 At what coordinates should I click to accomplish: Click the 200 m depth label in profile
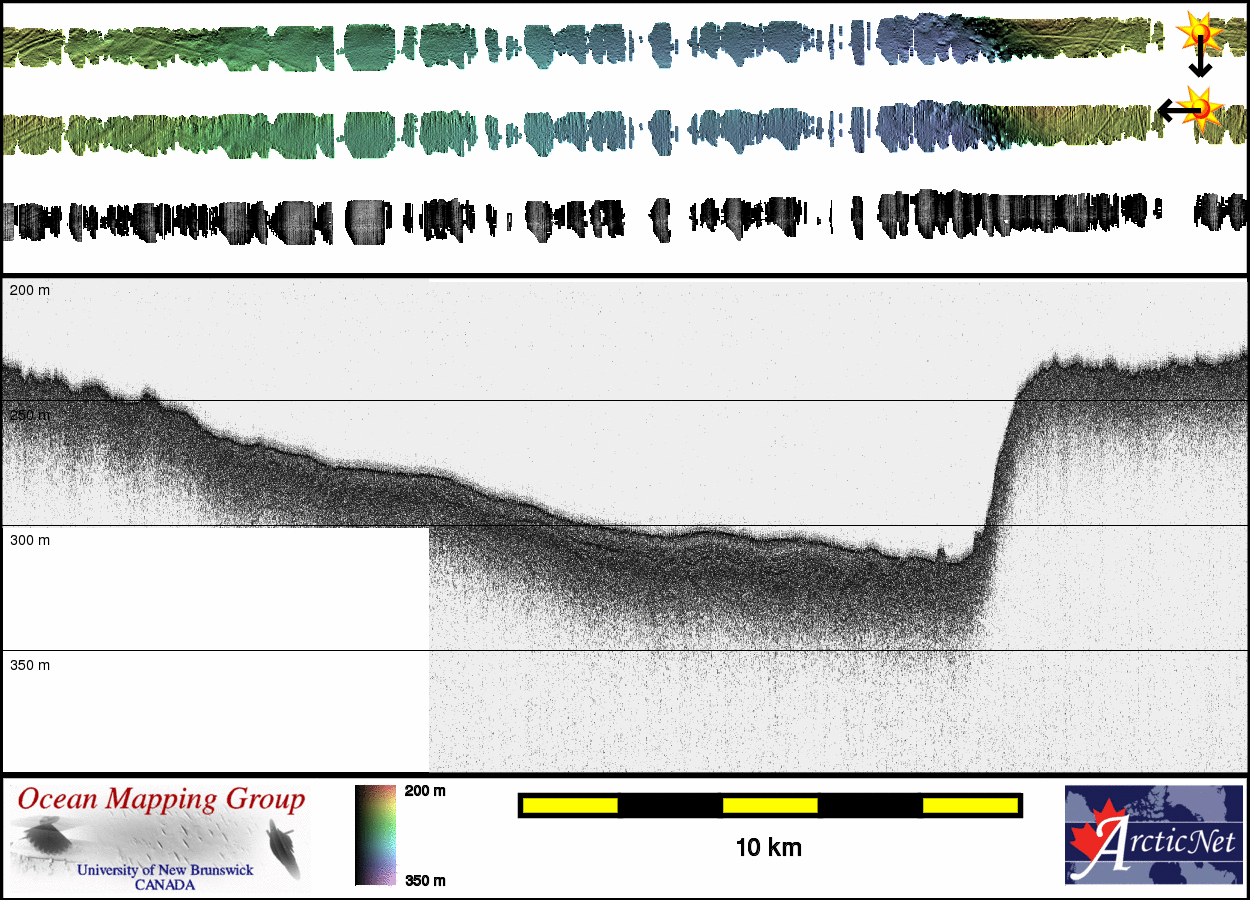point(30,290)
